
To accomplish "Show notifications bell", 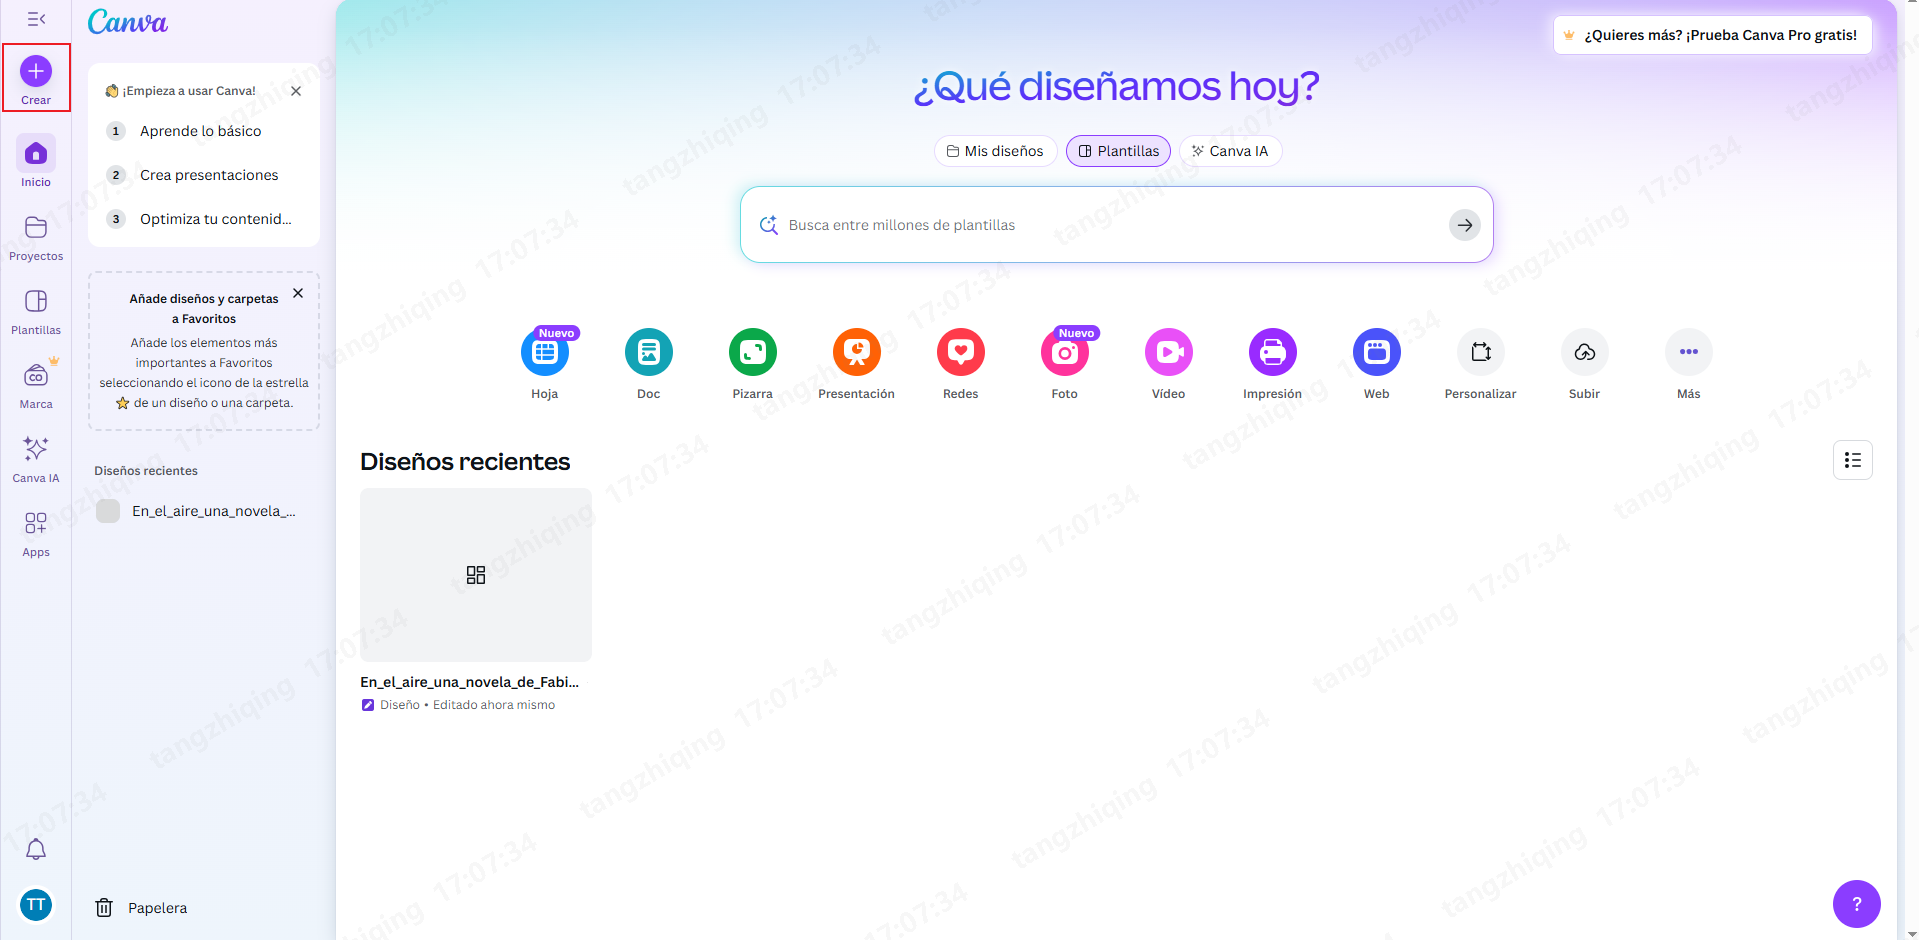I will tap(36, 849).
